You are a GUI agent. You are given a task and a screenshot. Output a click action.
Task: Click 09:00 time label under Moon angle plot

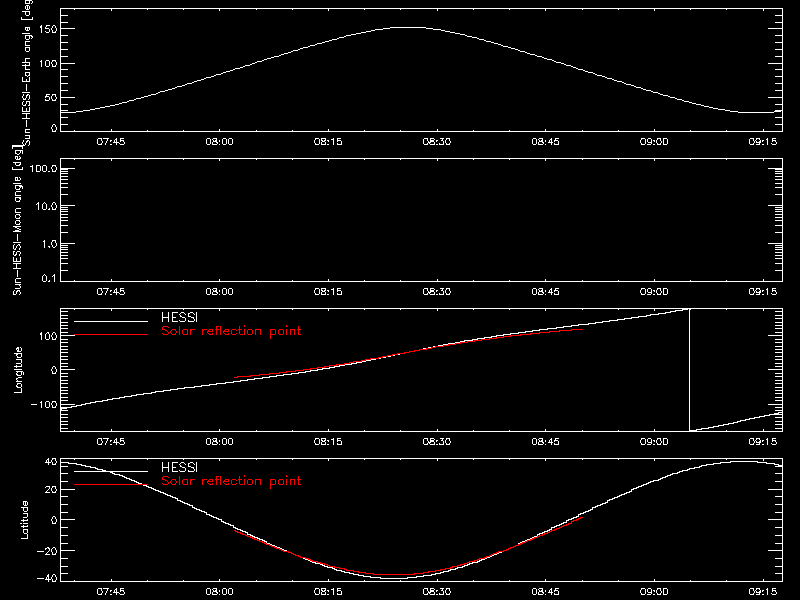pos(654,292)
